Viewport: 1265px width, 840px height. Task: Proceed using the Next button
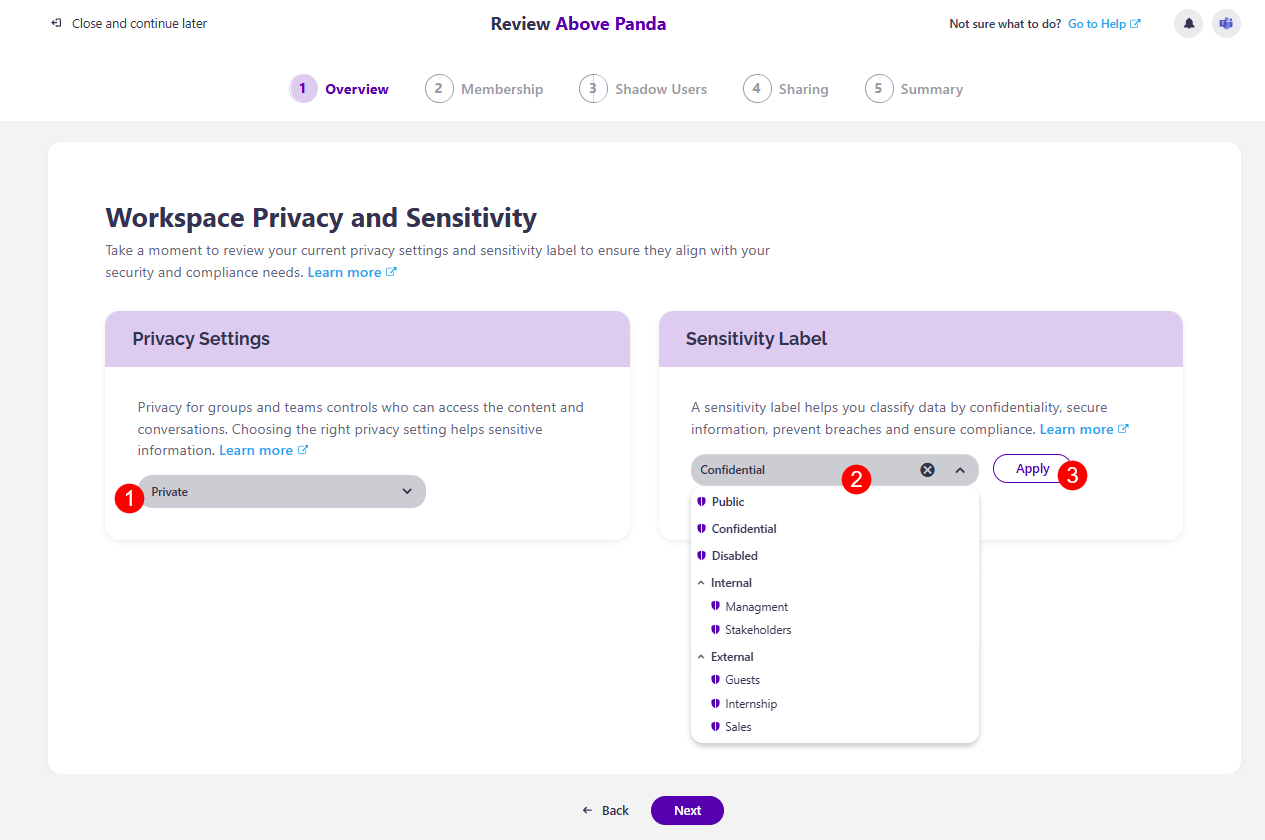(x=687, y=810)
